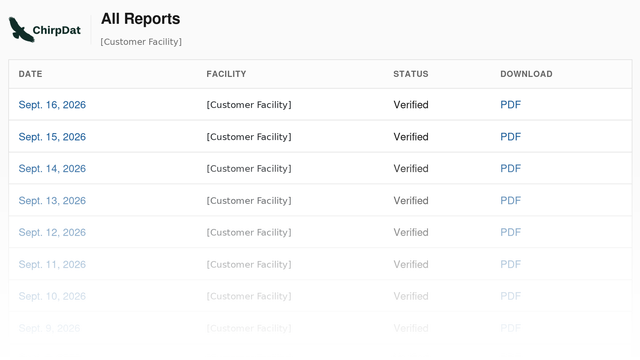Click Verified status in Sept. 16 row
This screenshot has width=640, height=360.
[411, 105]
